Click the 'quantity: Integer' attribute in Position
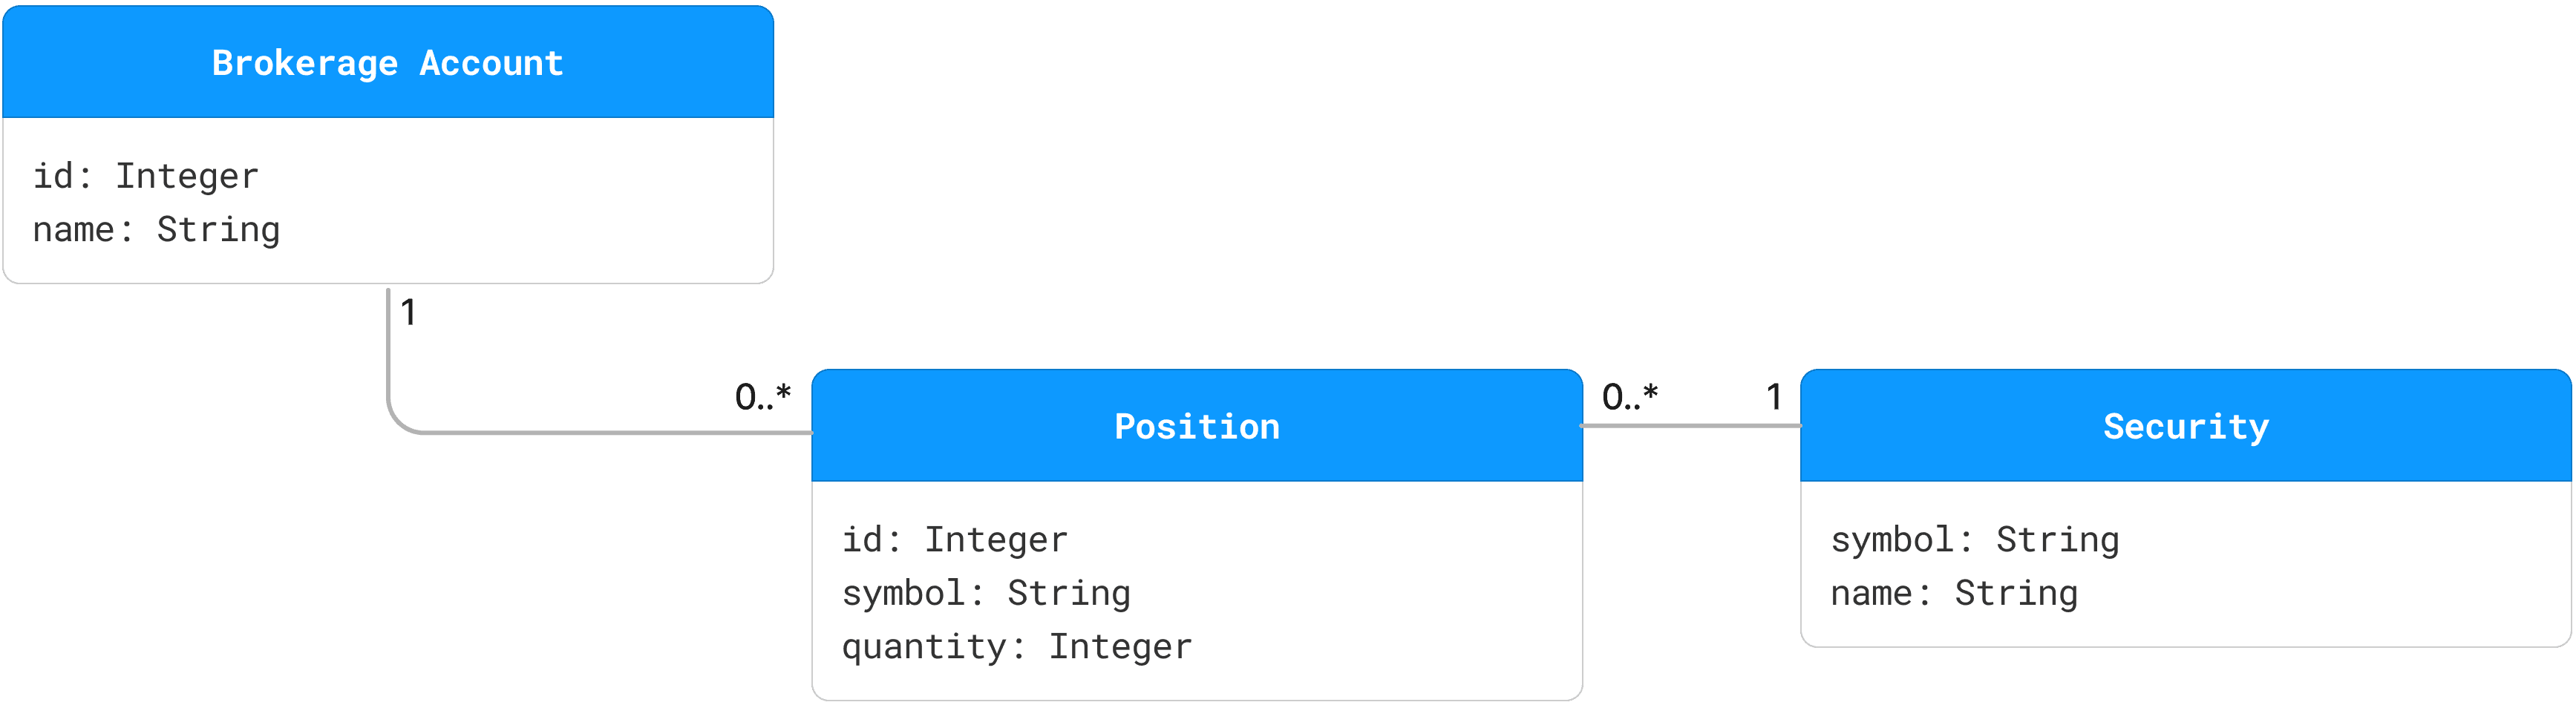The height and width of the screenshot is (705, 2576). 1017,647
